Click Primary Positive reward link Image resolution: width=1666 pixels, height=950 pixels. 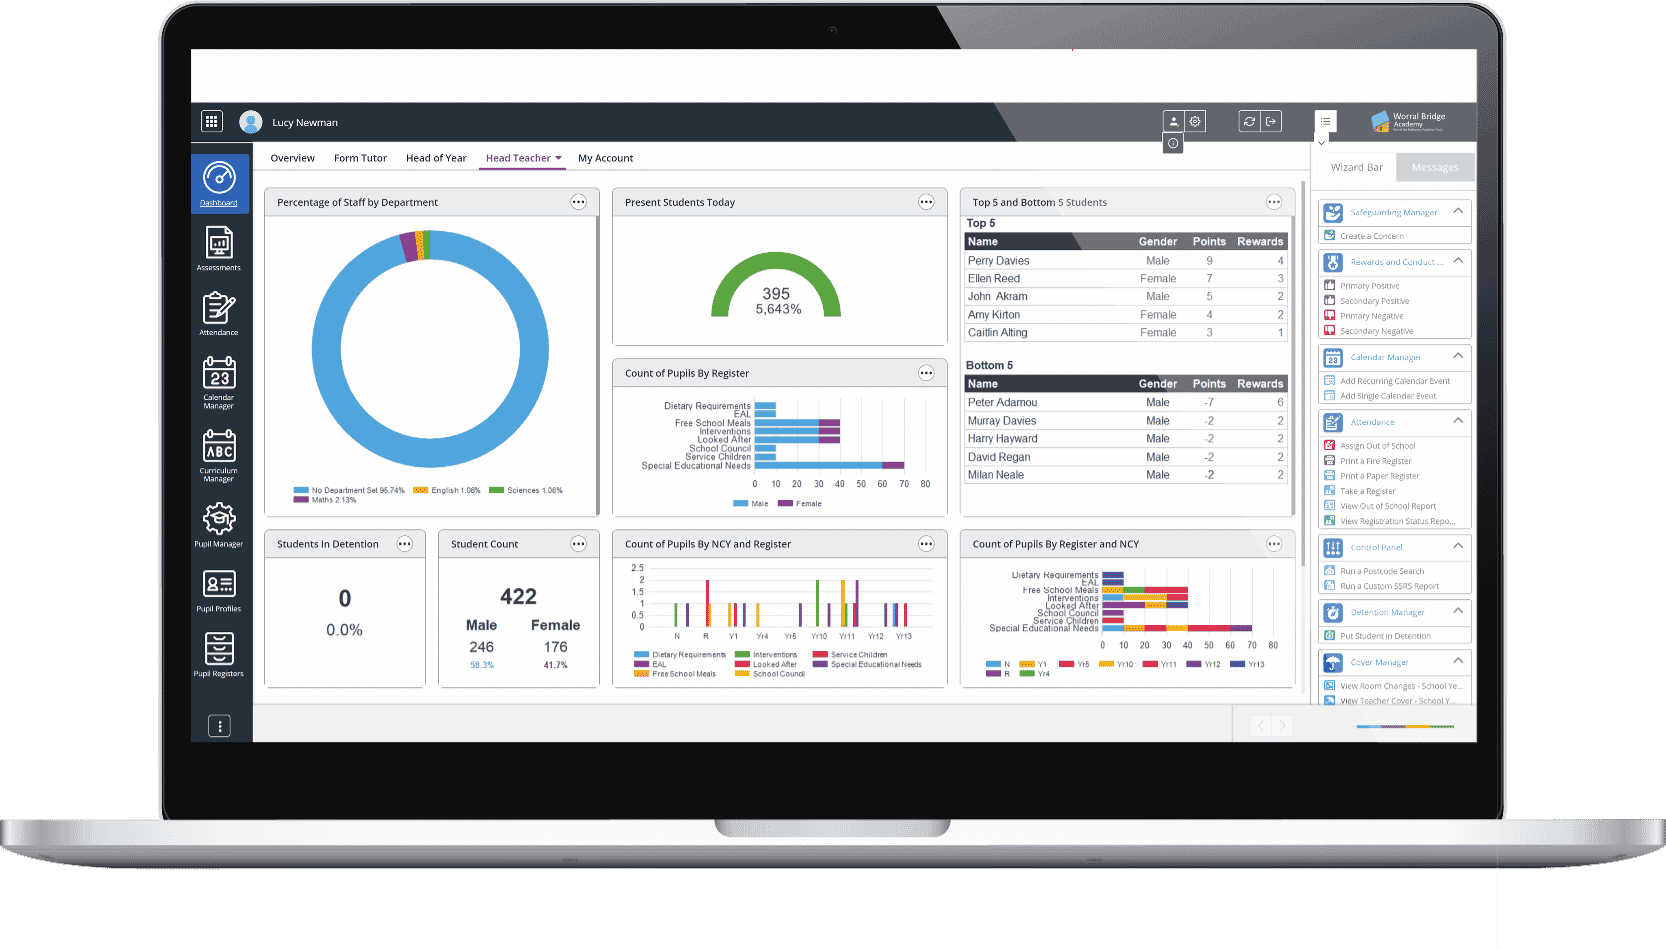1370,286
